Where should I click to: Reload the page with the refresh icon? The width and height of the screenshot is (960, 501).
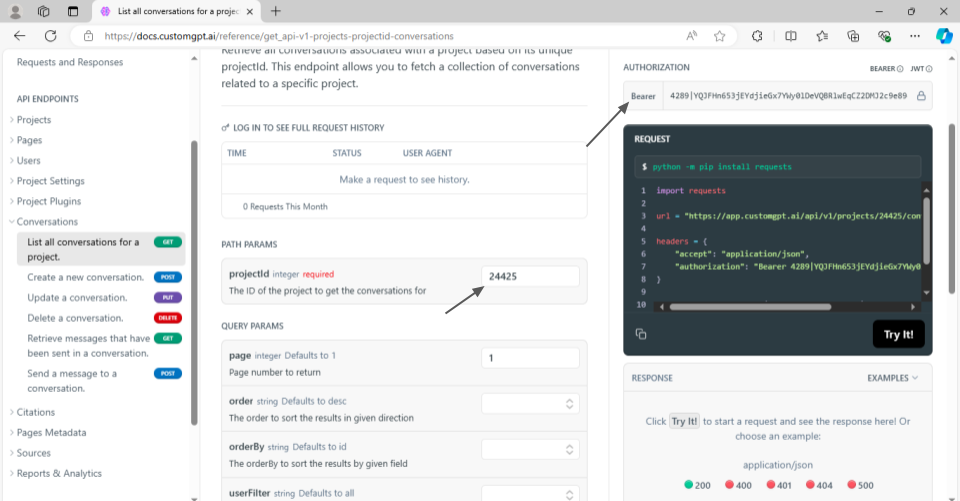(x=50, y=36)
